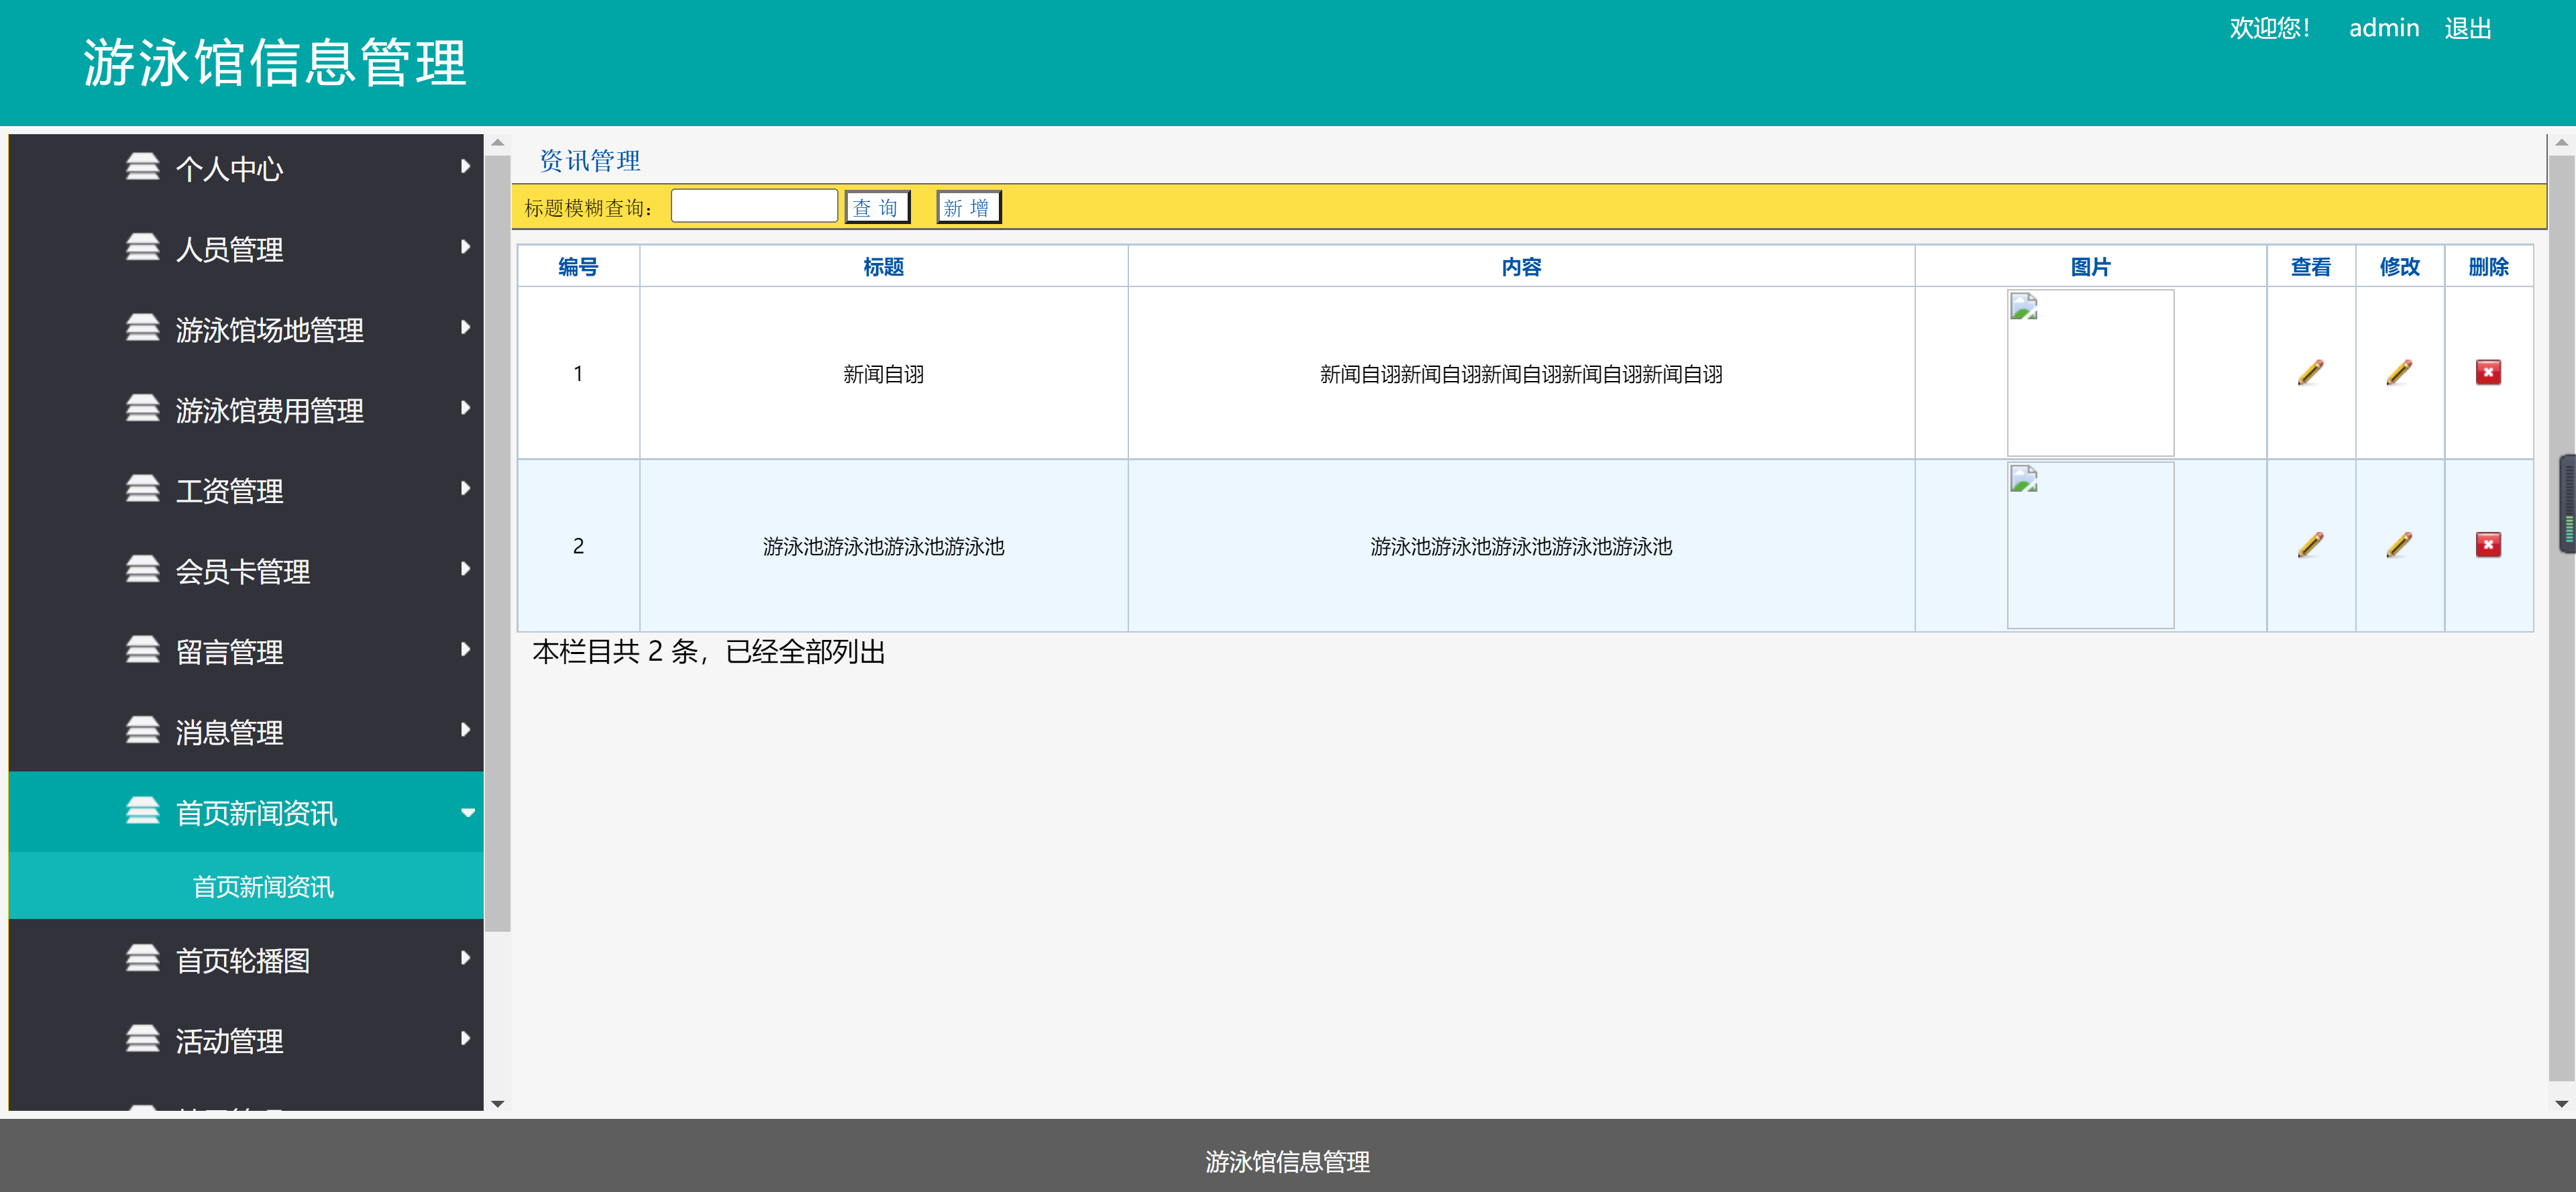Expand 游泳馆场地管理 sidebar section
This screenshot has height=1192, width=2576.
coord(268,329)
